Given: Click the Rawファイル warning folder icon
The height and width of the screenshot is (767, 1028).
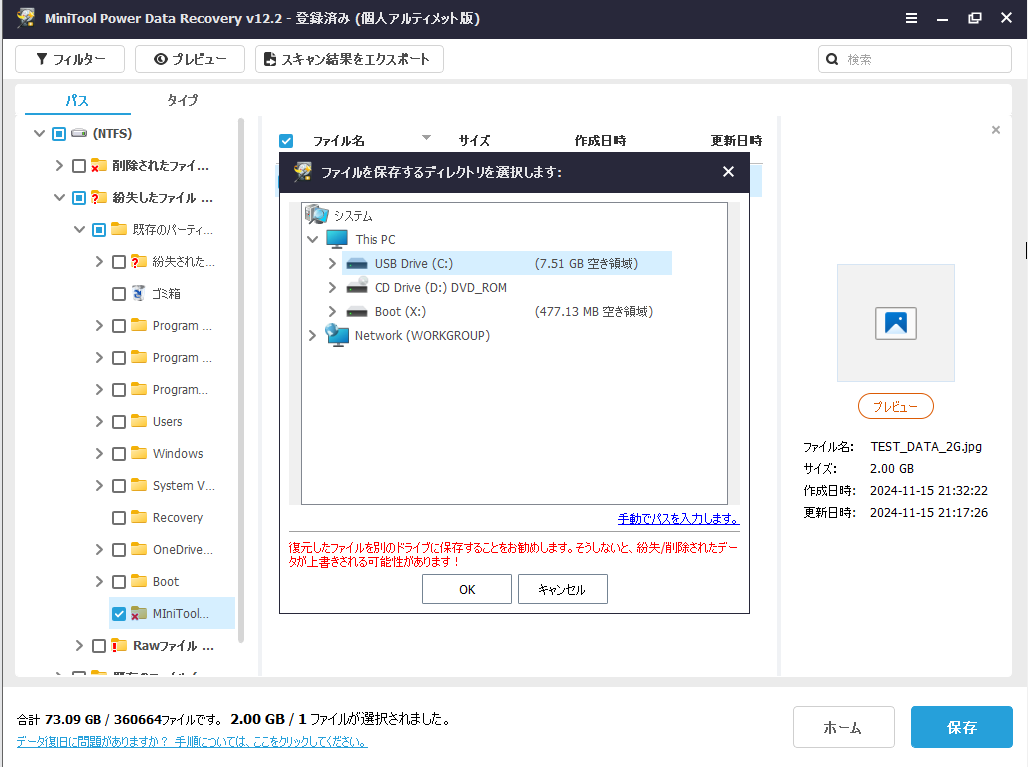Looking at the screenshot, I should [x=119, y=646].
